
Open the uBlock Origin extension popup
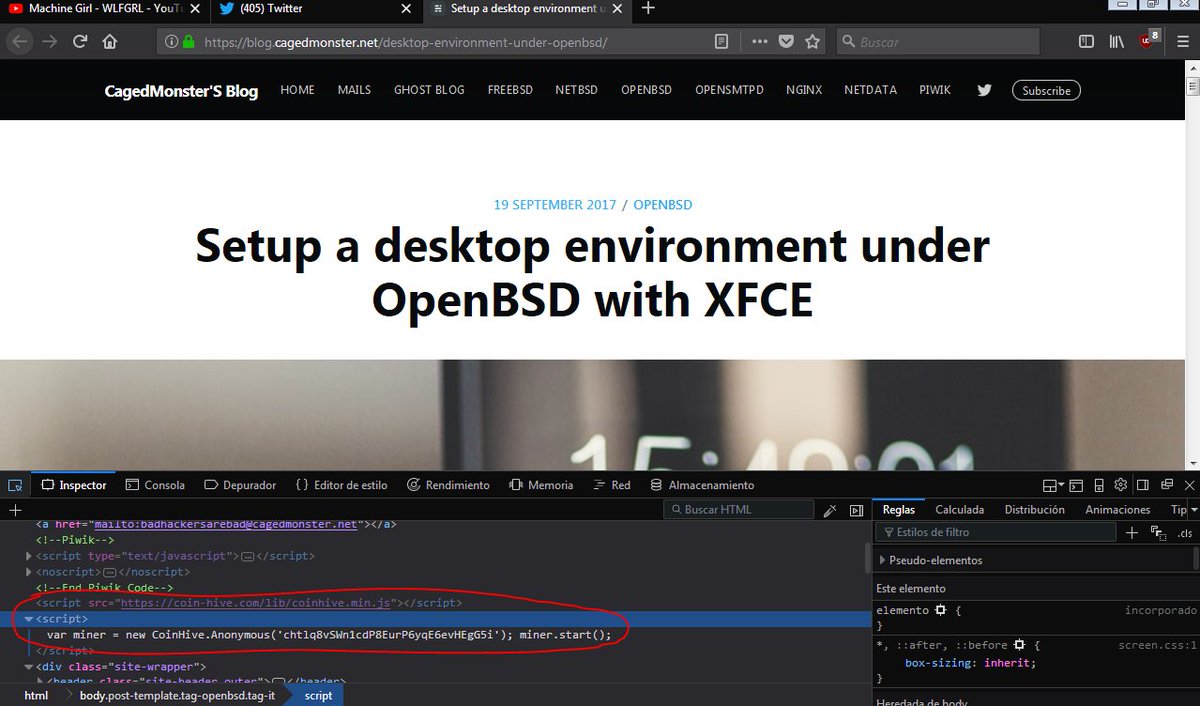(1149, 42)
